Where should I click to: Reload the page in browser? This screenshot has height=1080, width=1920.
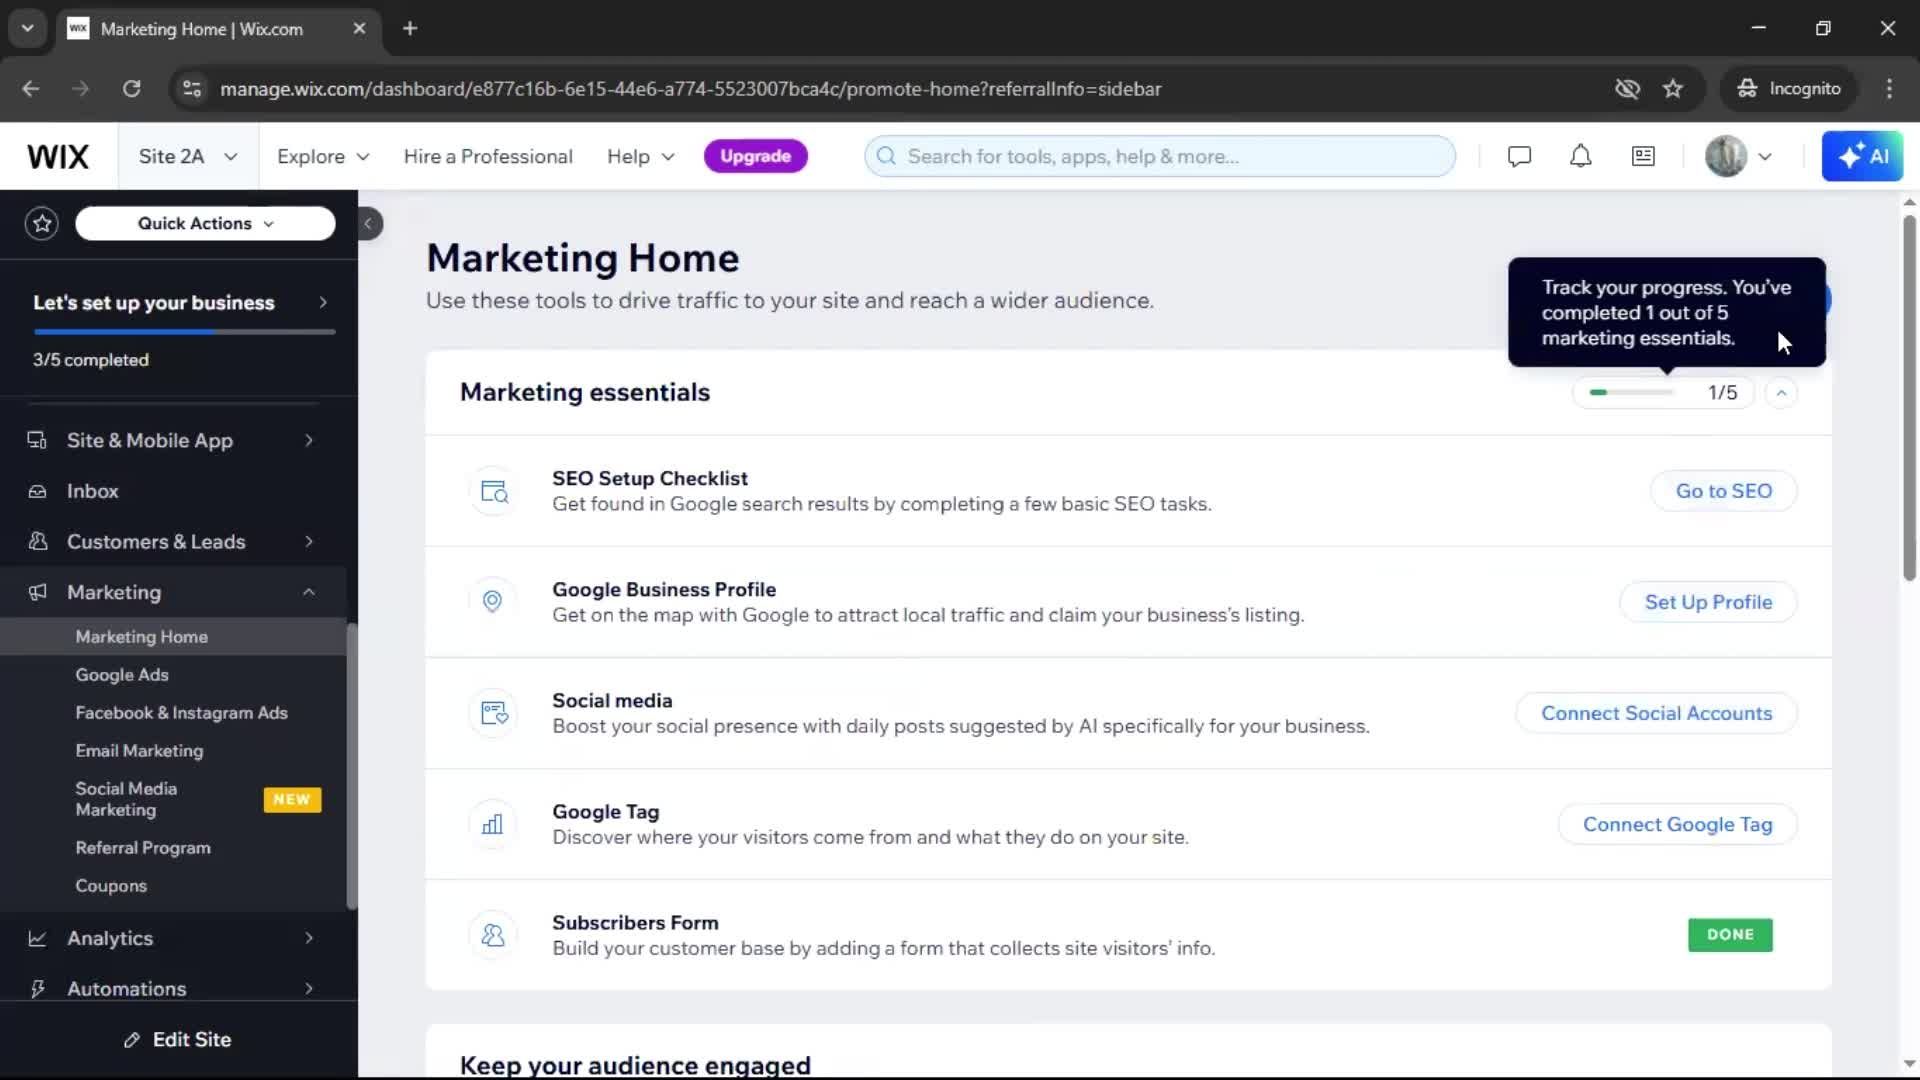coord(131,89)
